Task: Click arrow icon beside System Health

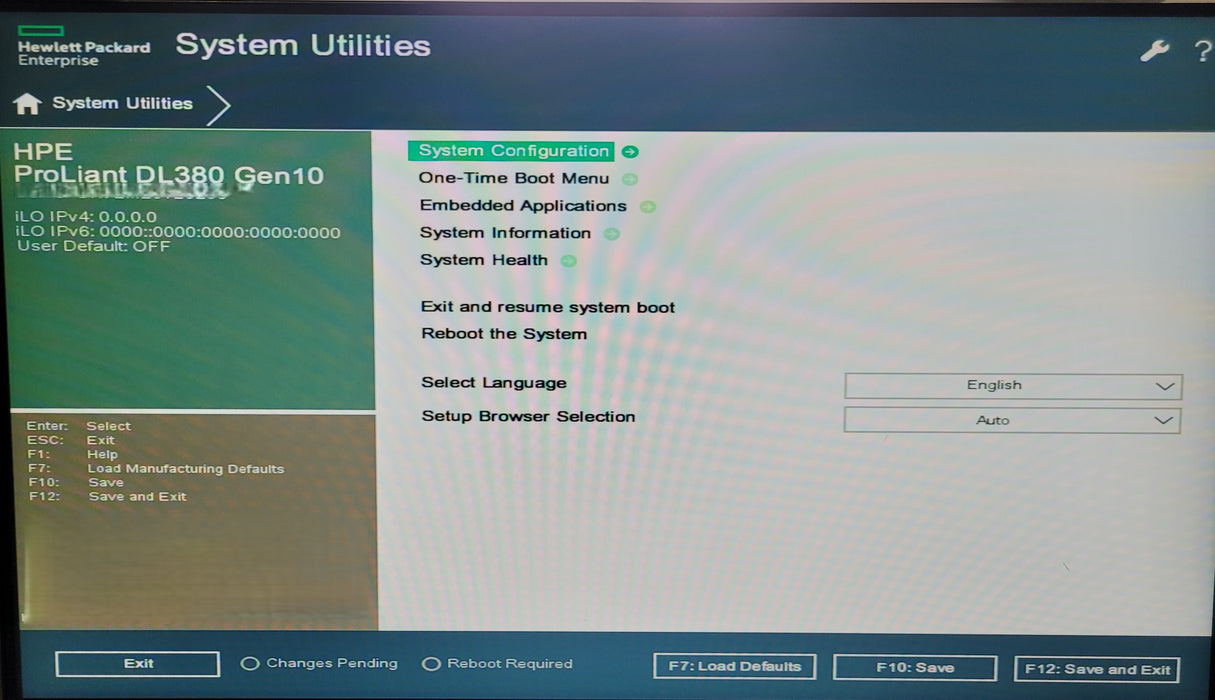Action: click(568, 261)
